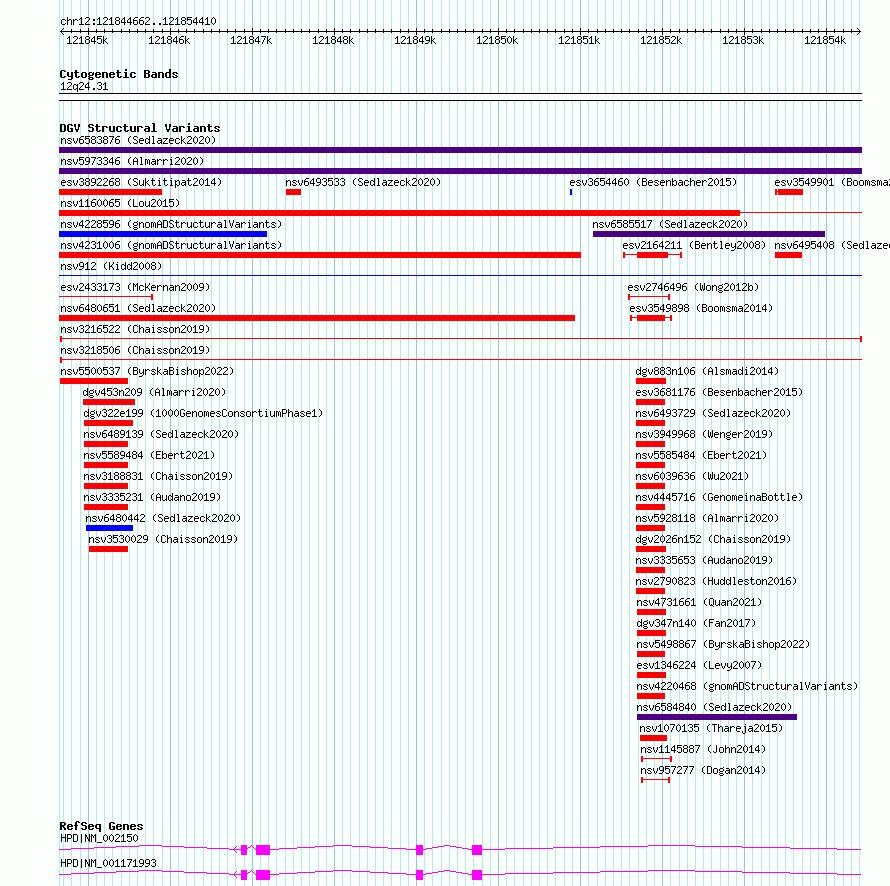Click the dgv453n209 (Almarri2020) label
The image size is (890, 886).
coord(154,392)
